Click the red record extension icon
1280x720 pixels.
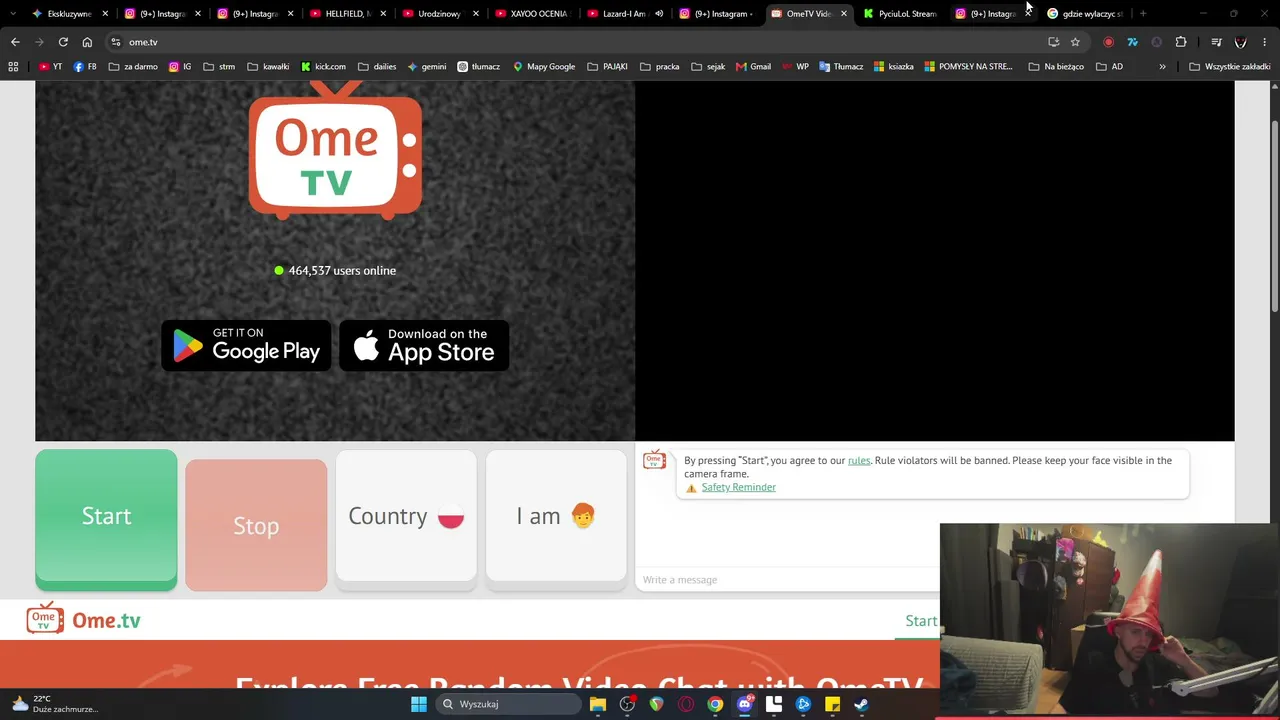coord(1108,42)
